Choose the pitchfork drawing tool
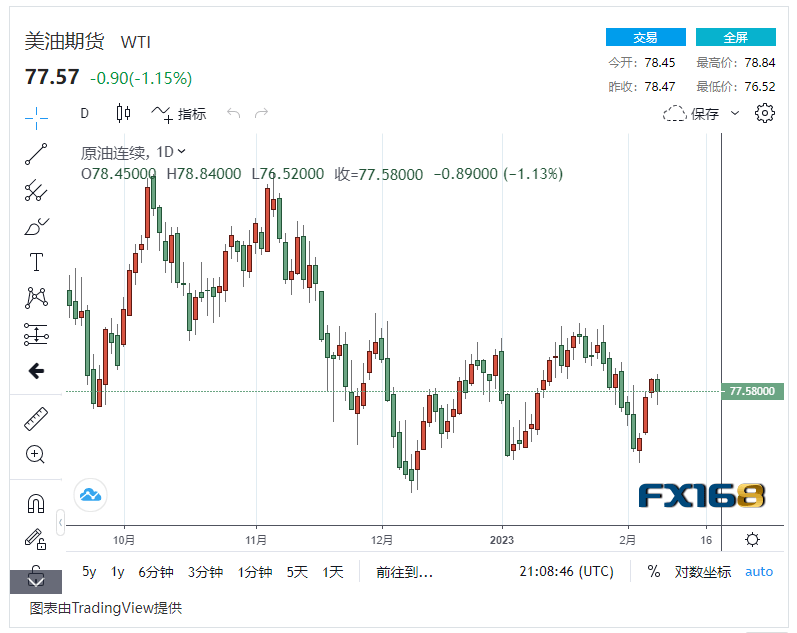 point(36,190)
